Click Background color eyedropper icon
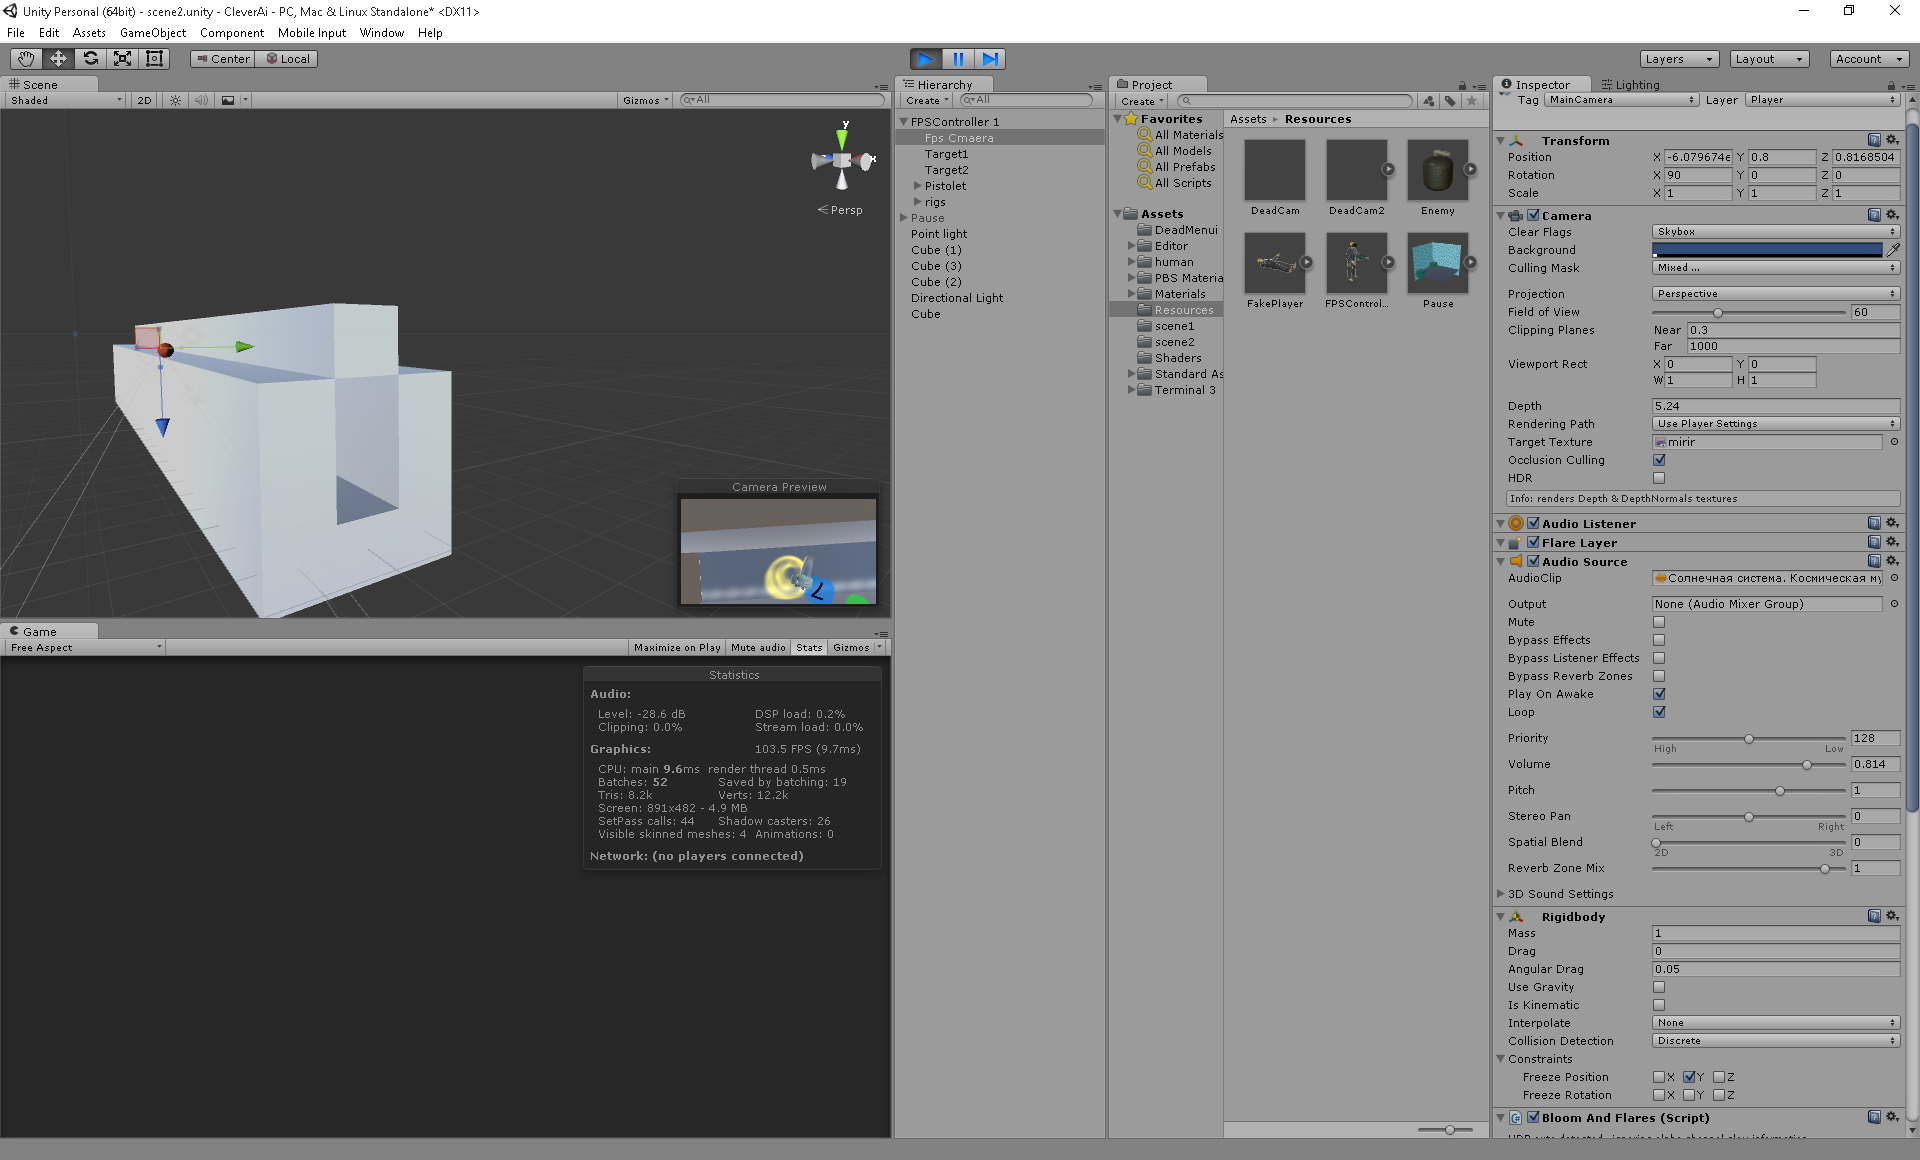Image resolution: width=1920 pixels, height=1160 pixels. coord(1893,250)
